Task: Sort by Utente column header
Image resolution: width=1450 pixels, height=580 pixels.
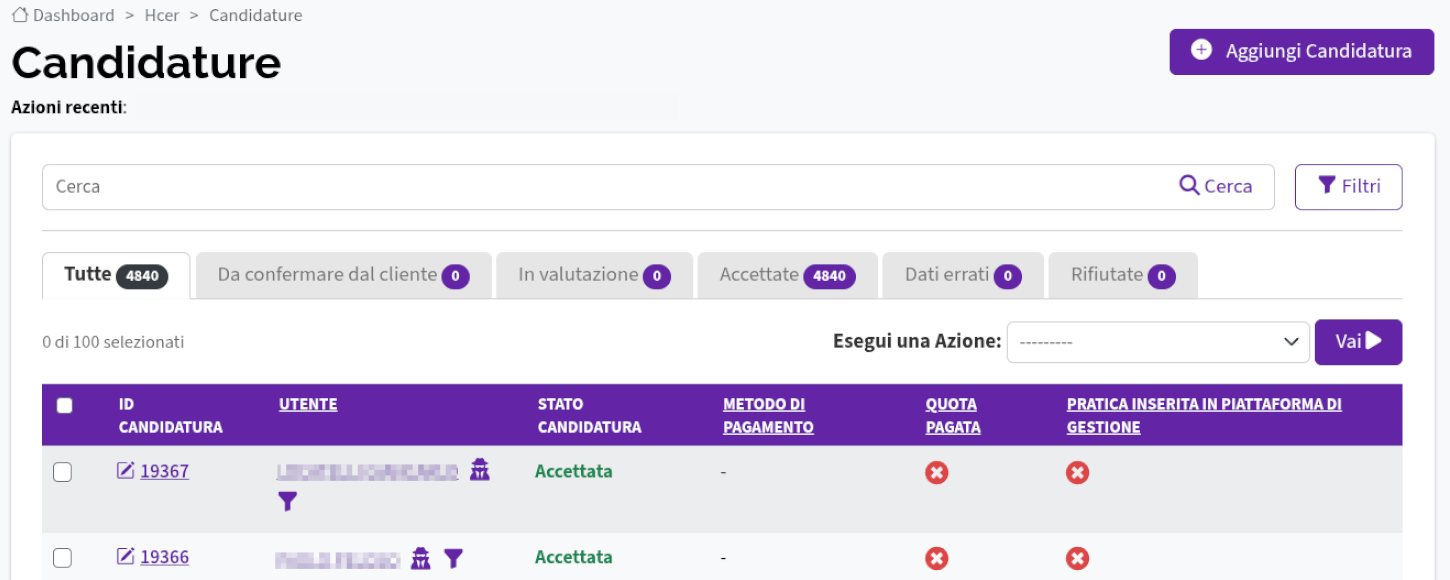Action: (308, 404)
